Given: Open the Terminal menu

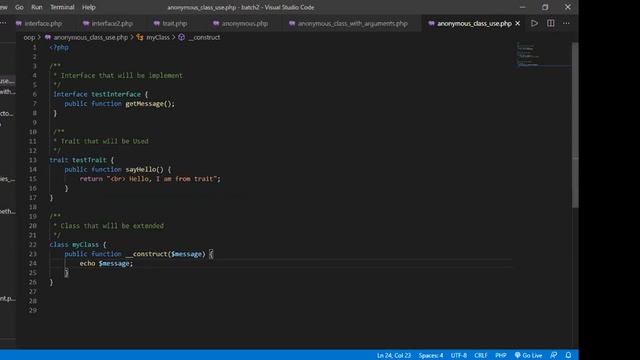Looking at the screenshot, I should 62,7.
